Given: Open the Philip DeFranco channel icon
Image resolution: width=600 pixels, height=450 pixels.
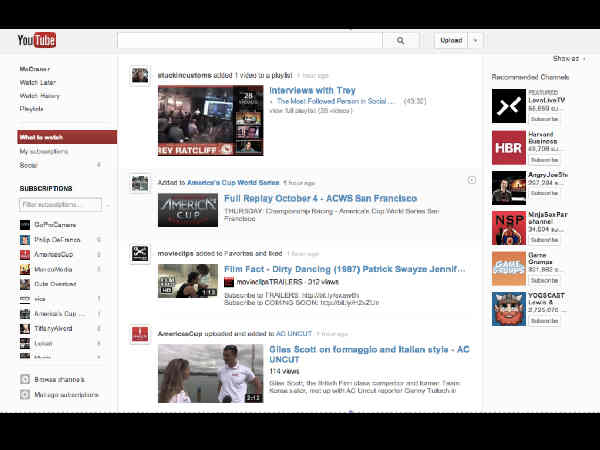Looking at the screenshot, I should pyautogui.click(x=25, y=240).
